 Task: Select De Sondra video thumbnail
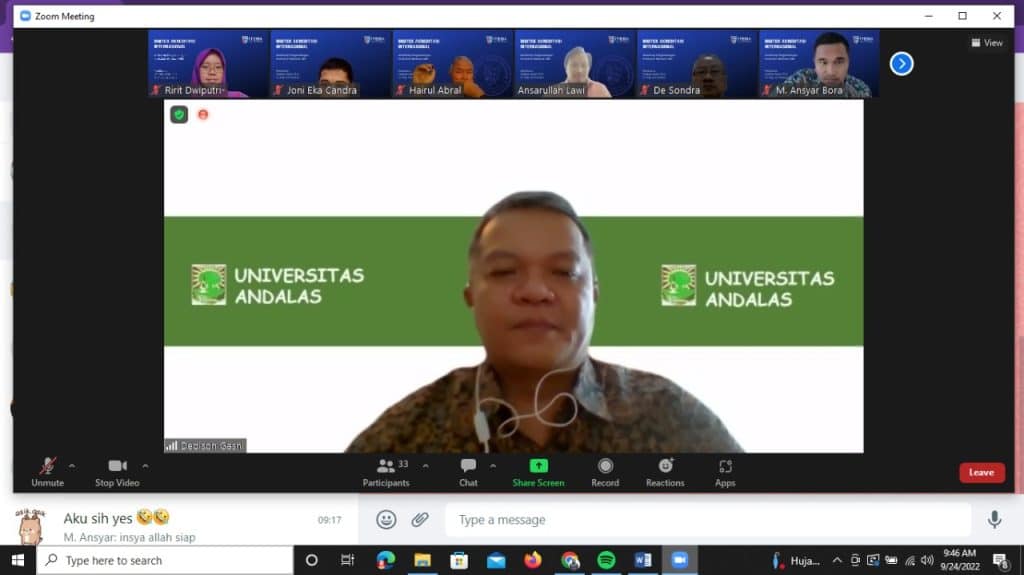click(x=697, y=64)
